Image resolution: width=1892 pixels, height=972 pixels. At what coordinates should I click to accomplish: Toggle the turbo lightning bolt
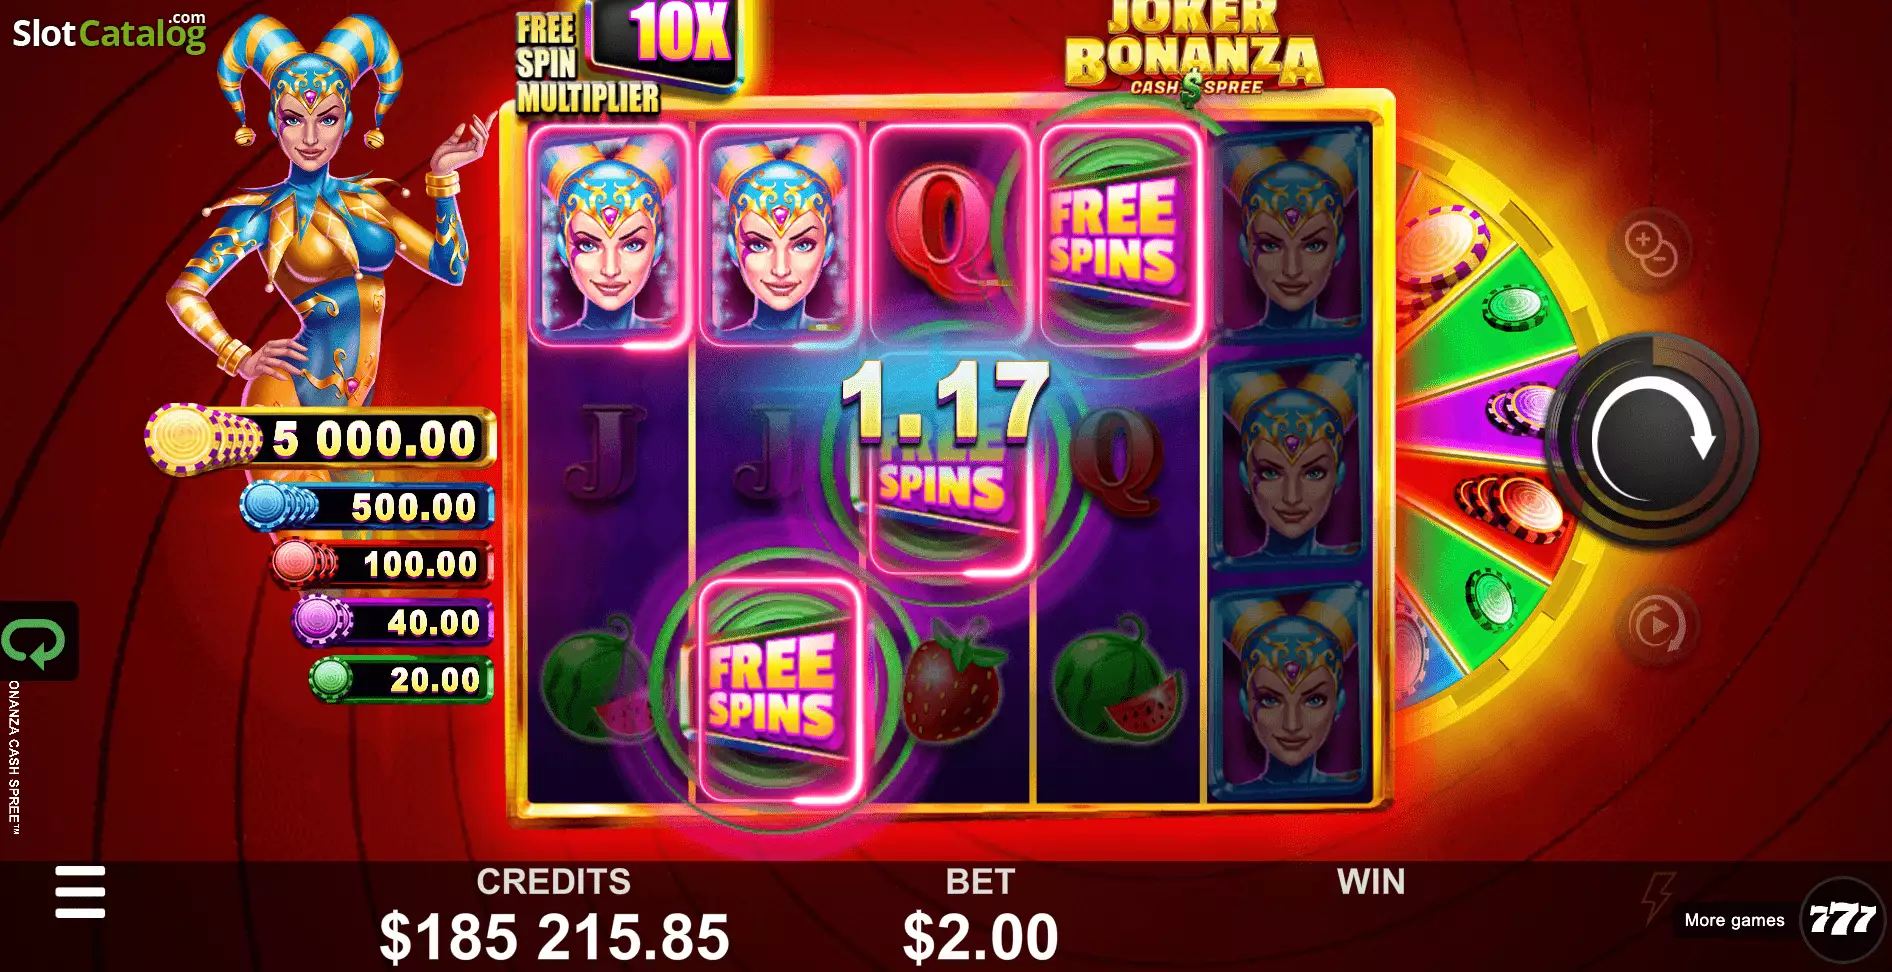(1658, 896)
